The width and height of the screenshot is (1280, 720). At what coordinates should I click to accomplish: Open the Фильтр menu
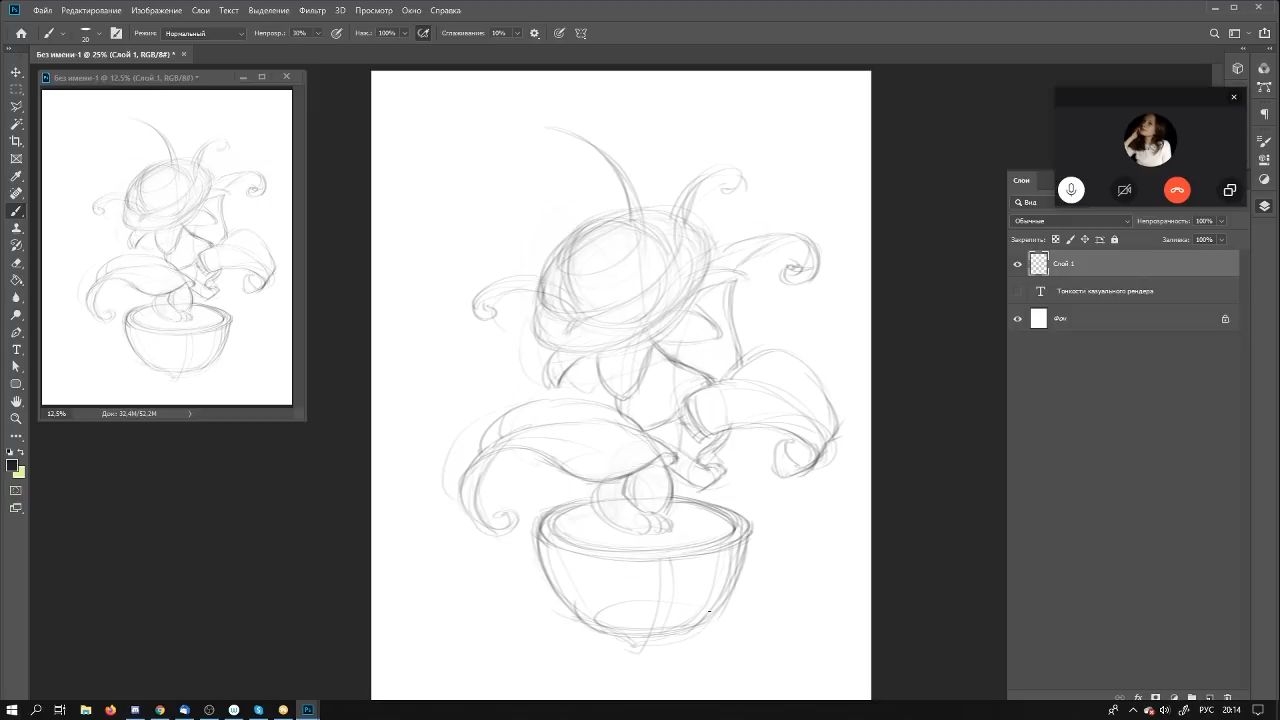[x=312, y=10]
